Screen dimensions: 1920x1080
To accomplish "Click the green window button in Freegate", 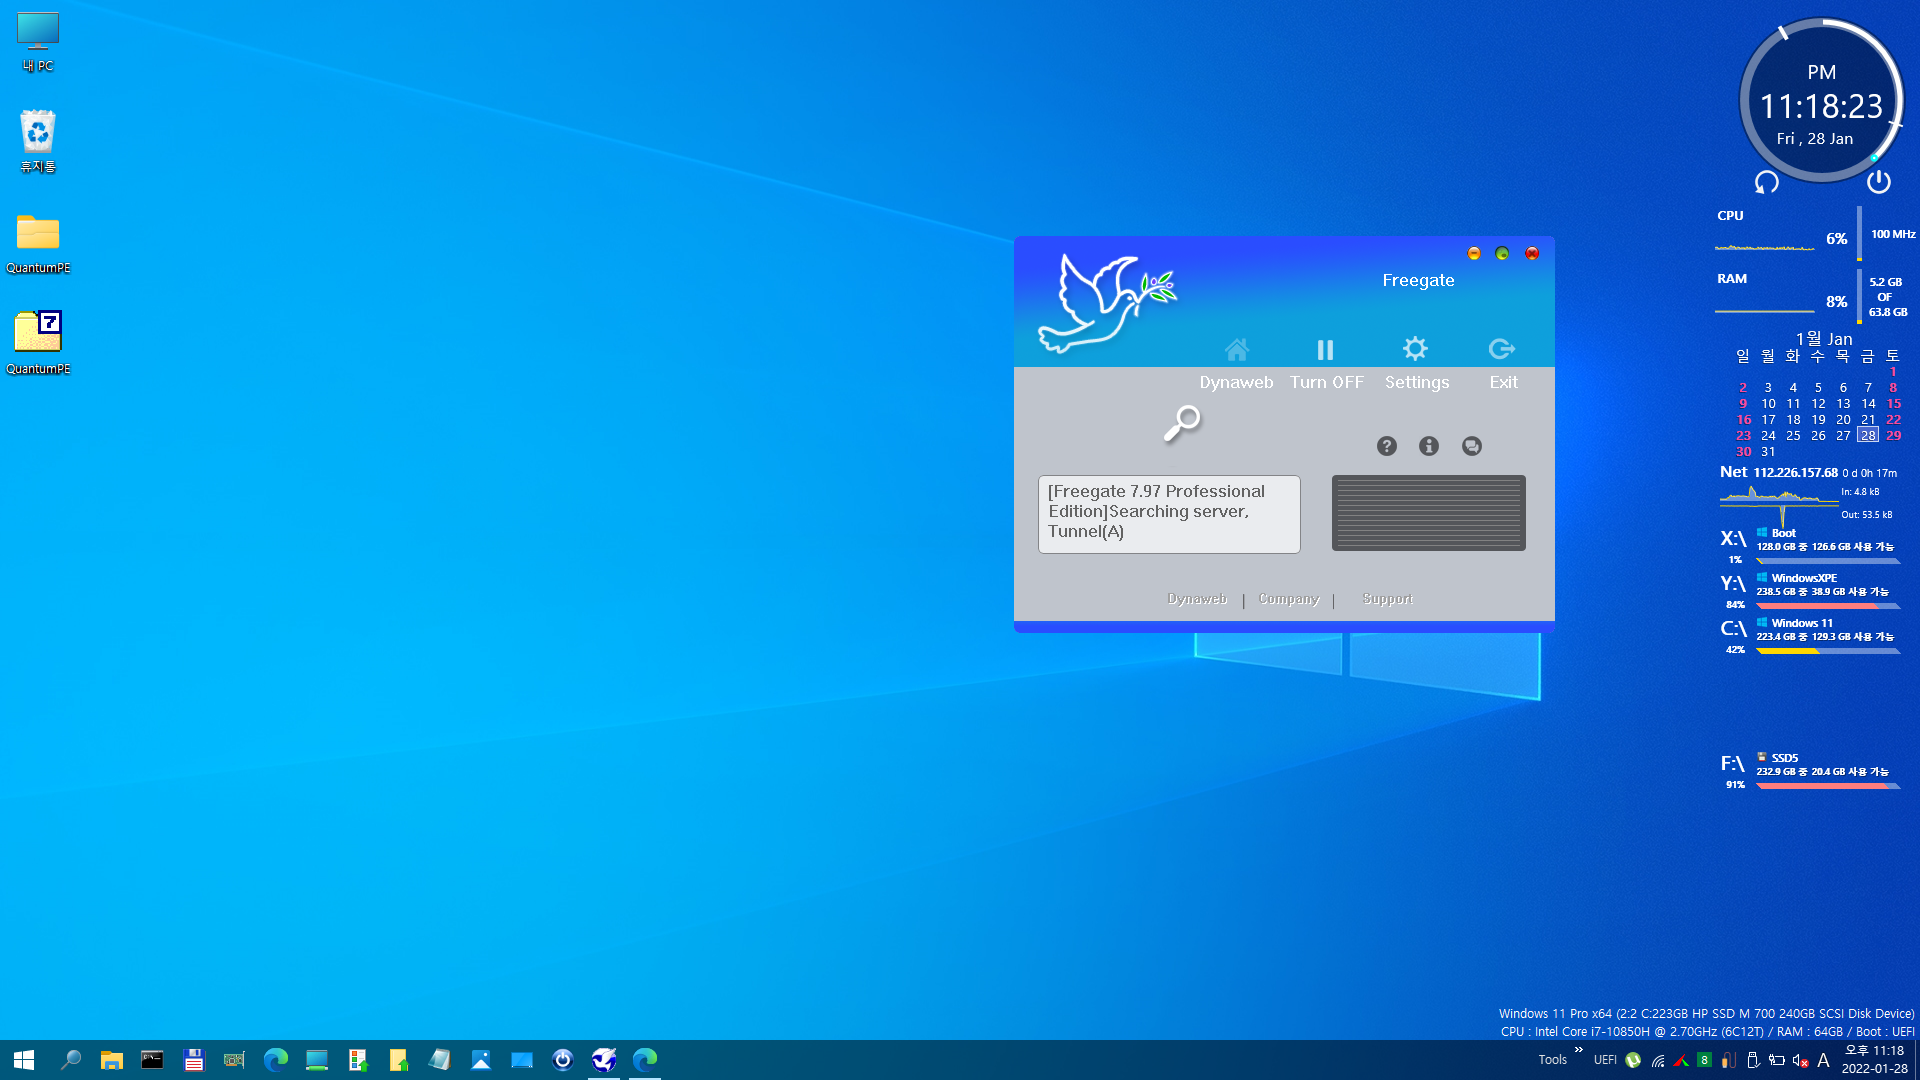I will pos(1502,253).
